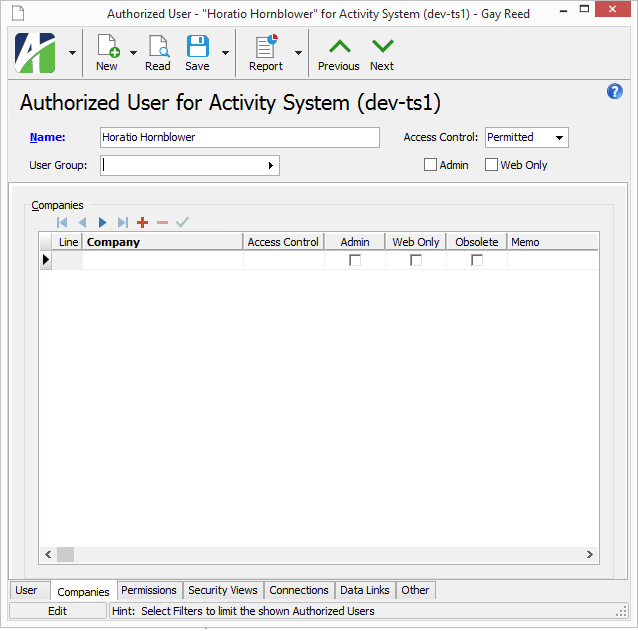Jump to first Companies grid record
Image resolution: width=638 pixels, height=631 pixels.
tap(62, 223)
